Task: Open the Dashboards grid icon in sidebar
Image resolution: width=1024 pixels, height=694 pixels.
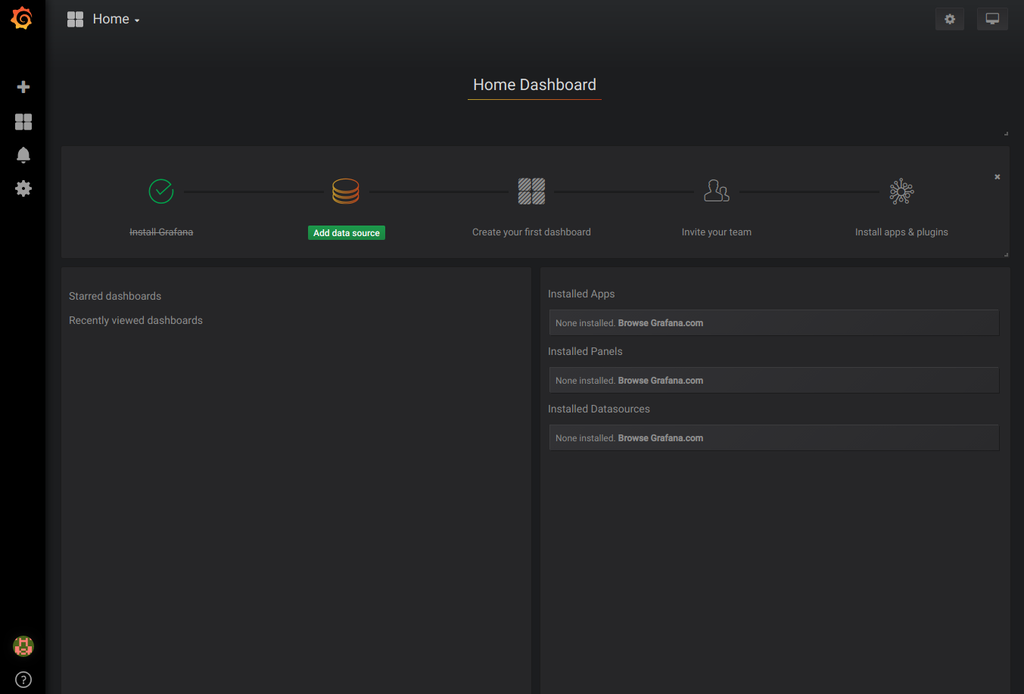Action: click(23, 121)
